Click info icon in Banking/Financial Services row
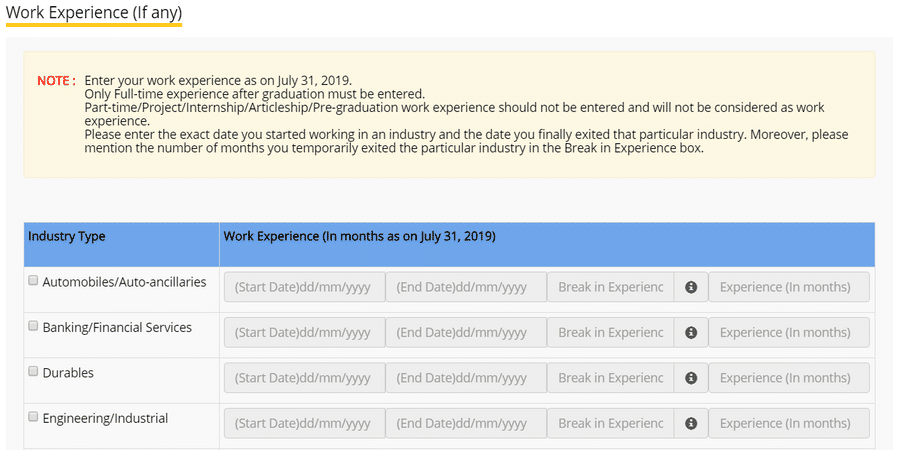Image resolution: width=900 pixels, height=450 pixels. click(691, 332)
